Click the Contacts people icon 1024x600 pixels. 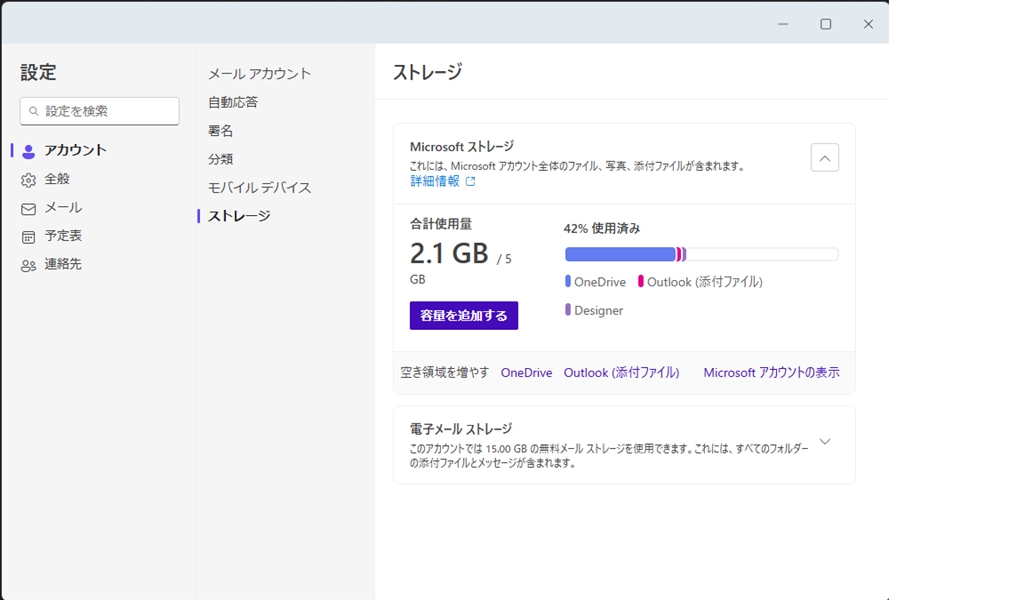pos(28,266)
